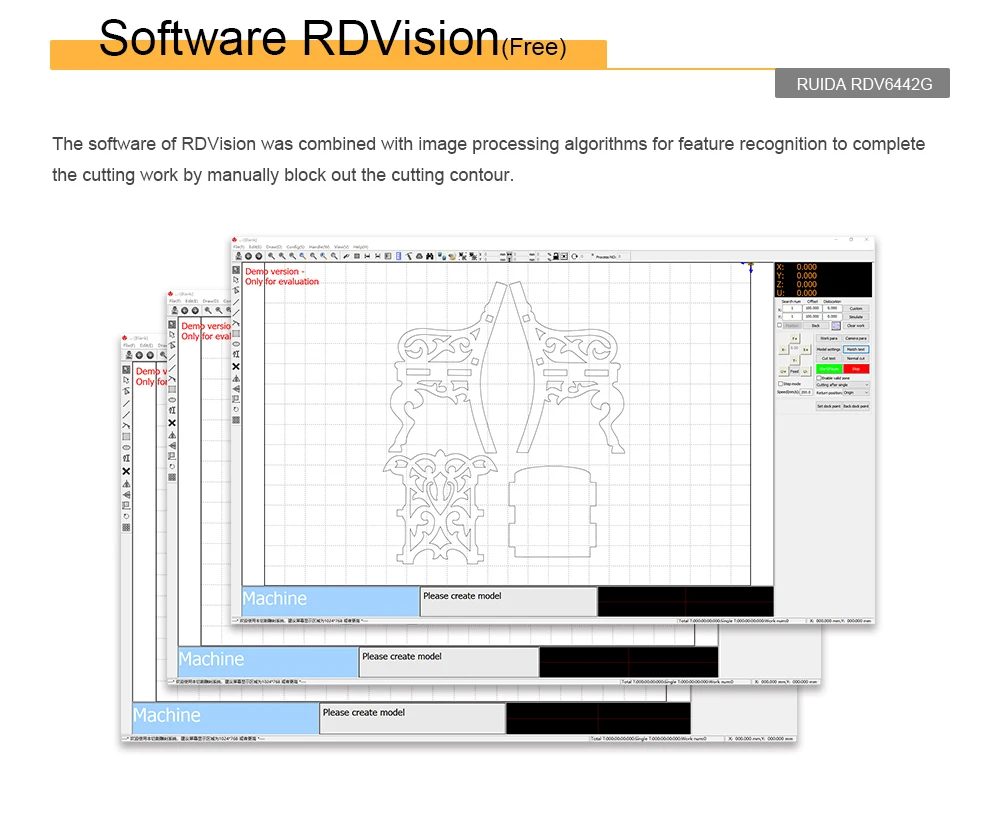
Task: Open the File menu in the middle window
Action: click(175, 300)
